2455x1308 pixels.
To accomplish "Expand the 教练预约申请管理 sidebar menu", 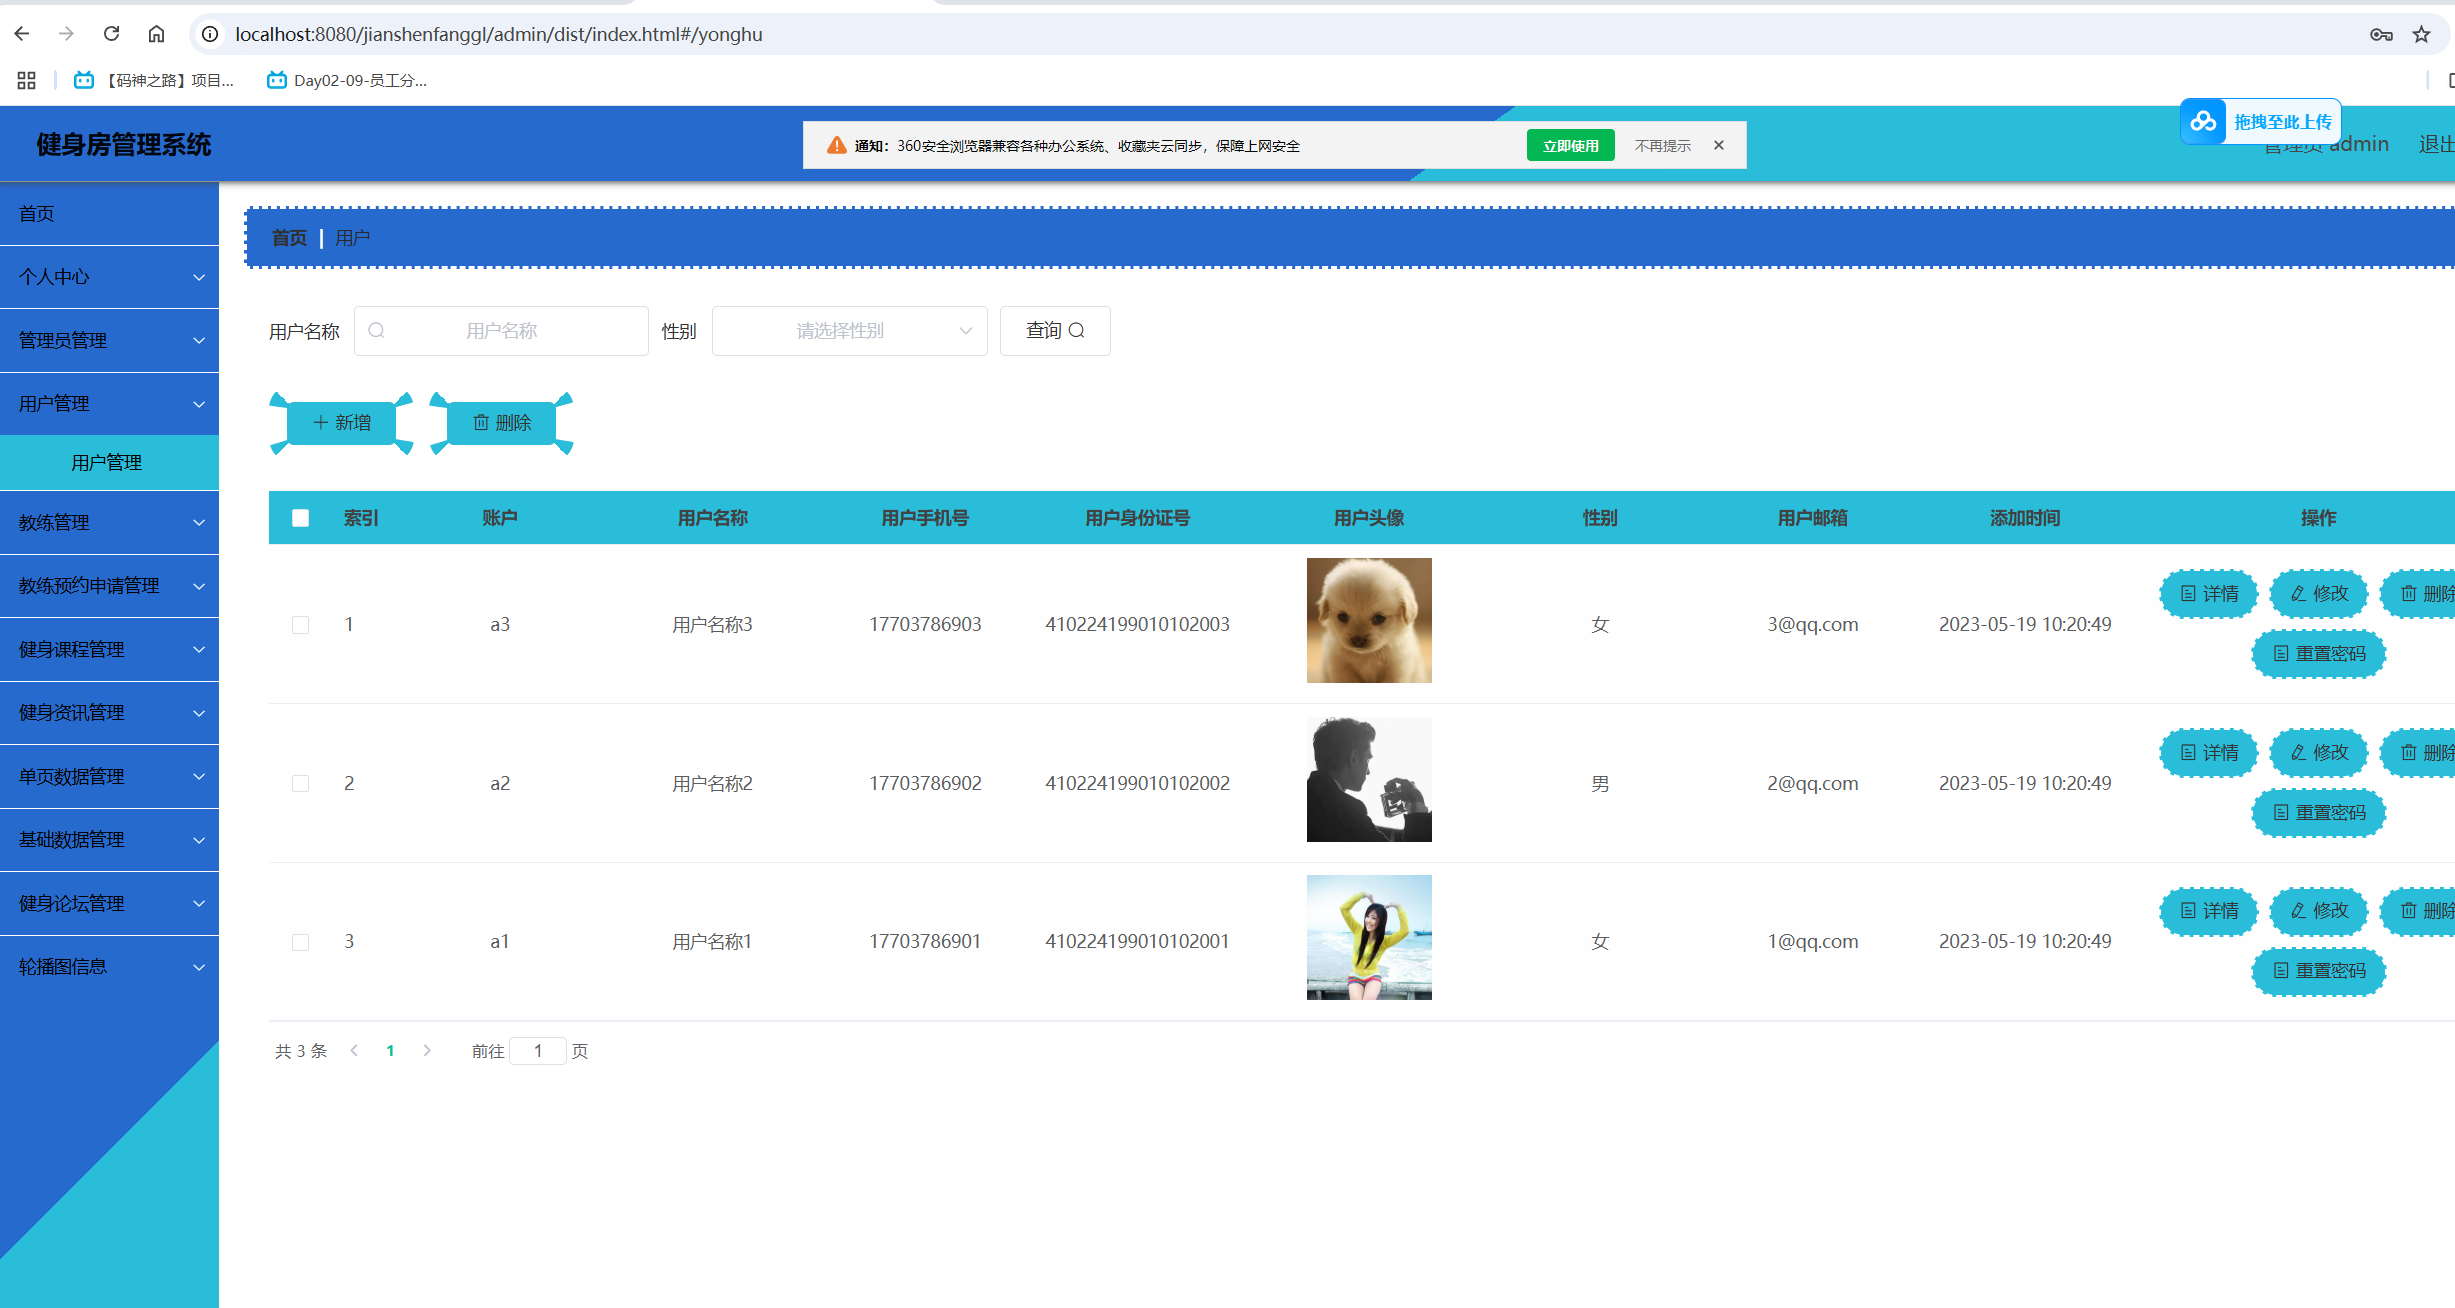I will coord(109,586).
